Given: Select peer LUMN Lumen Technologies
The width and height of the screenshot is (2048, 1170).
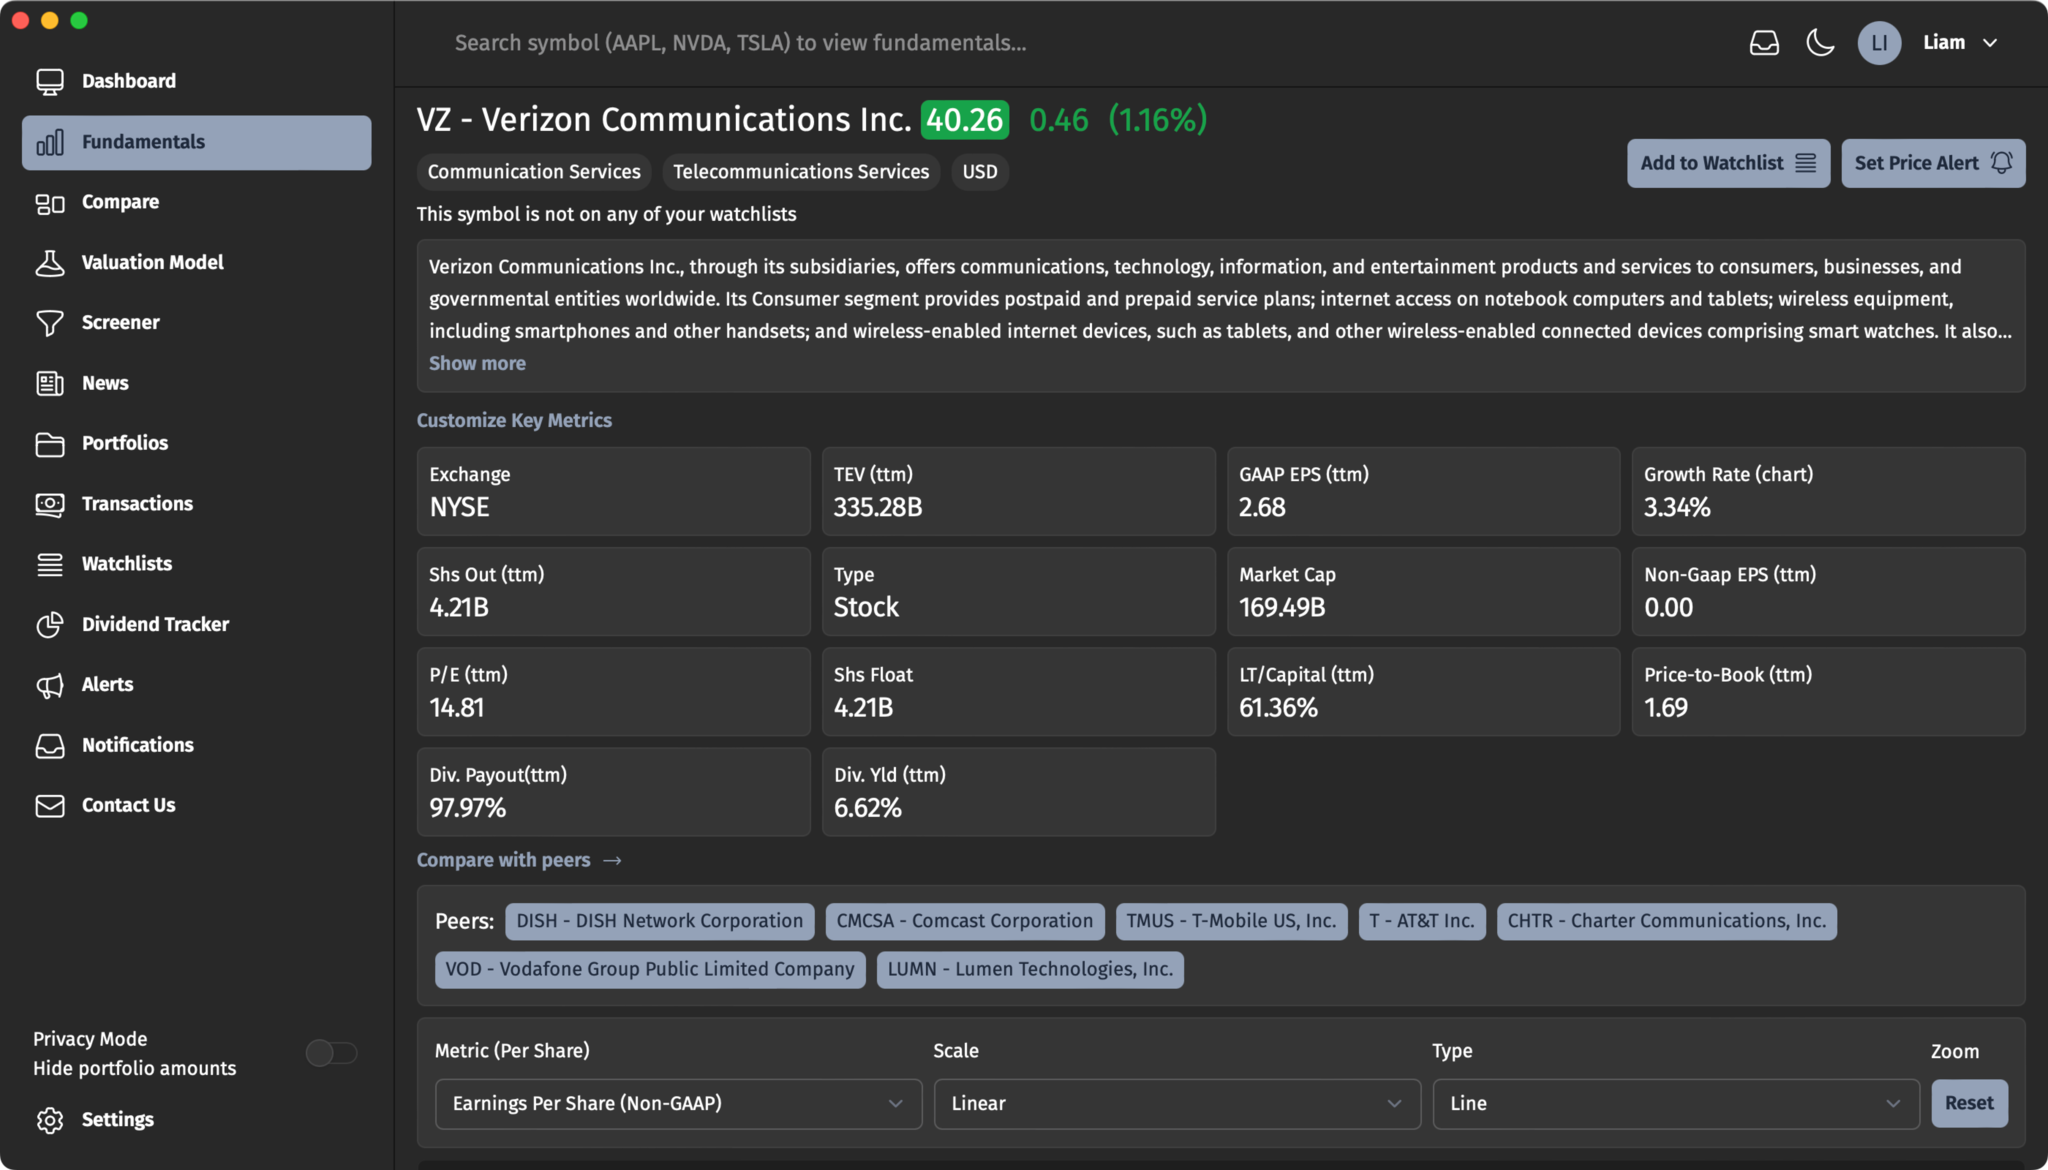Looking at the screenshot, I should tap(1030, 969).
